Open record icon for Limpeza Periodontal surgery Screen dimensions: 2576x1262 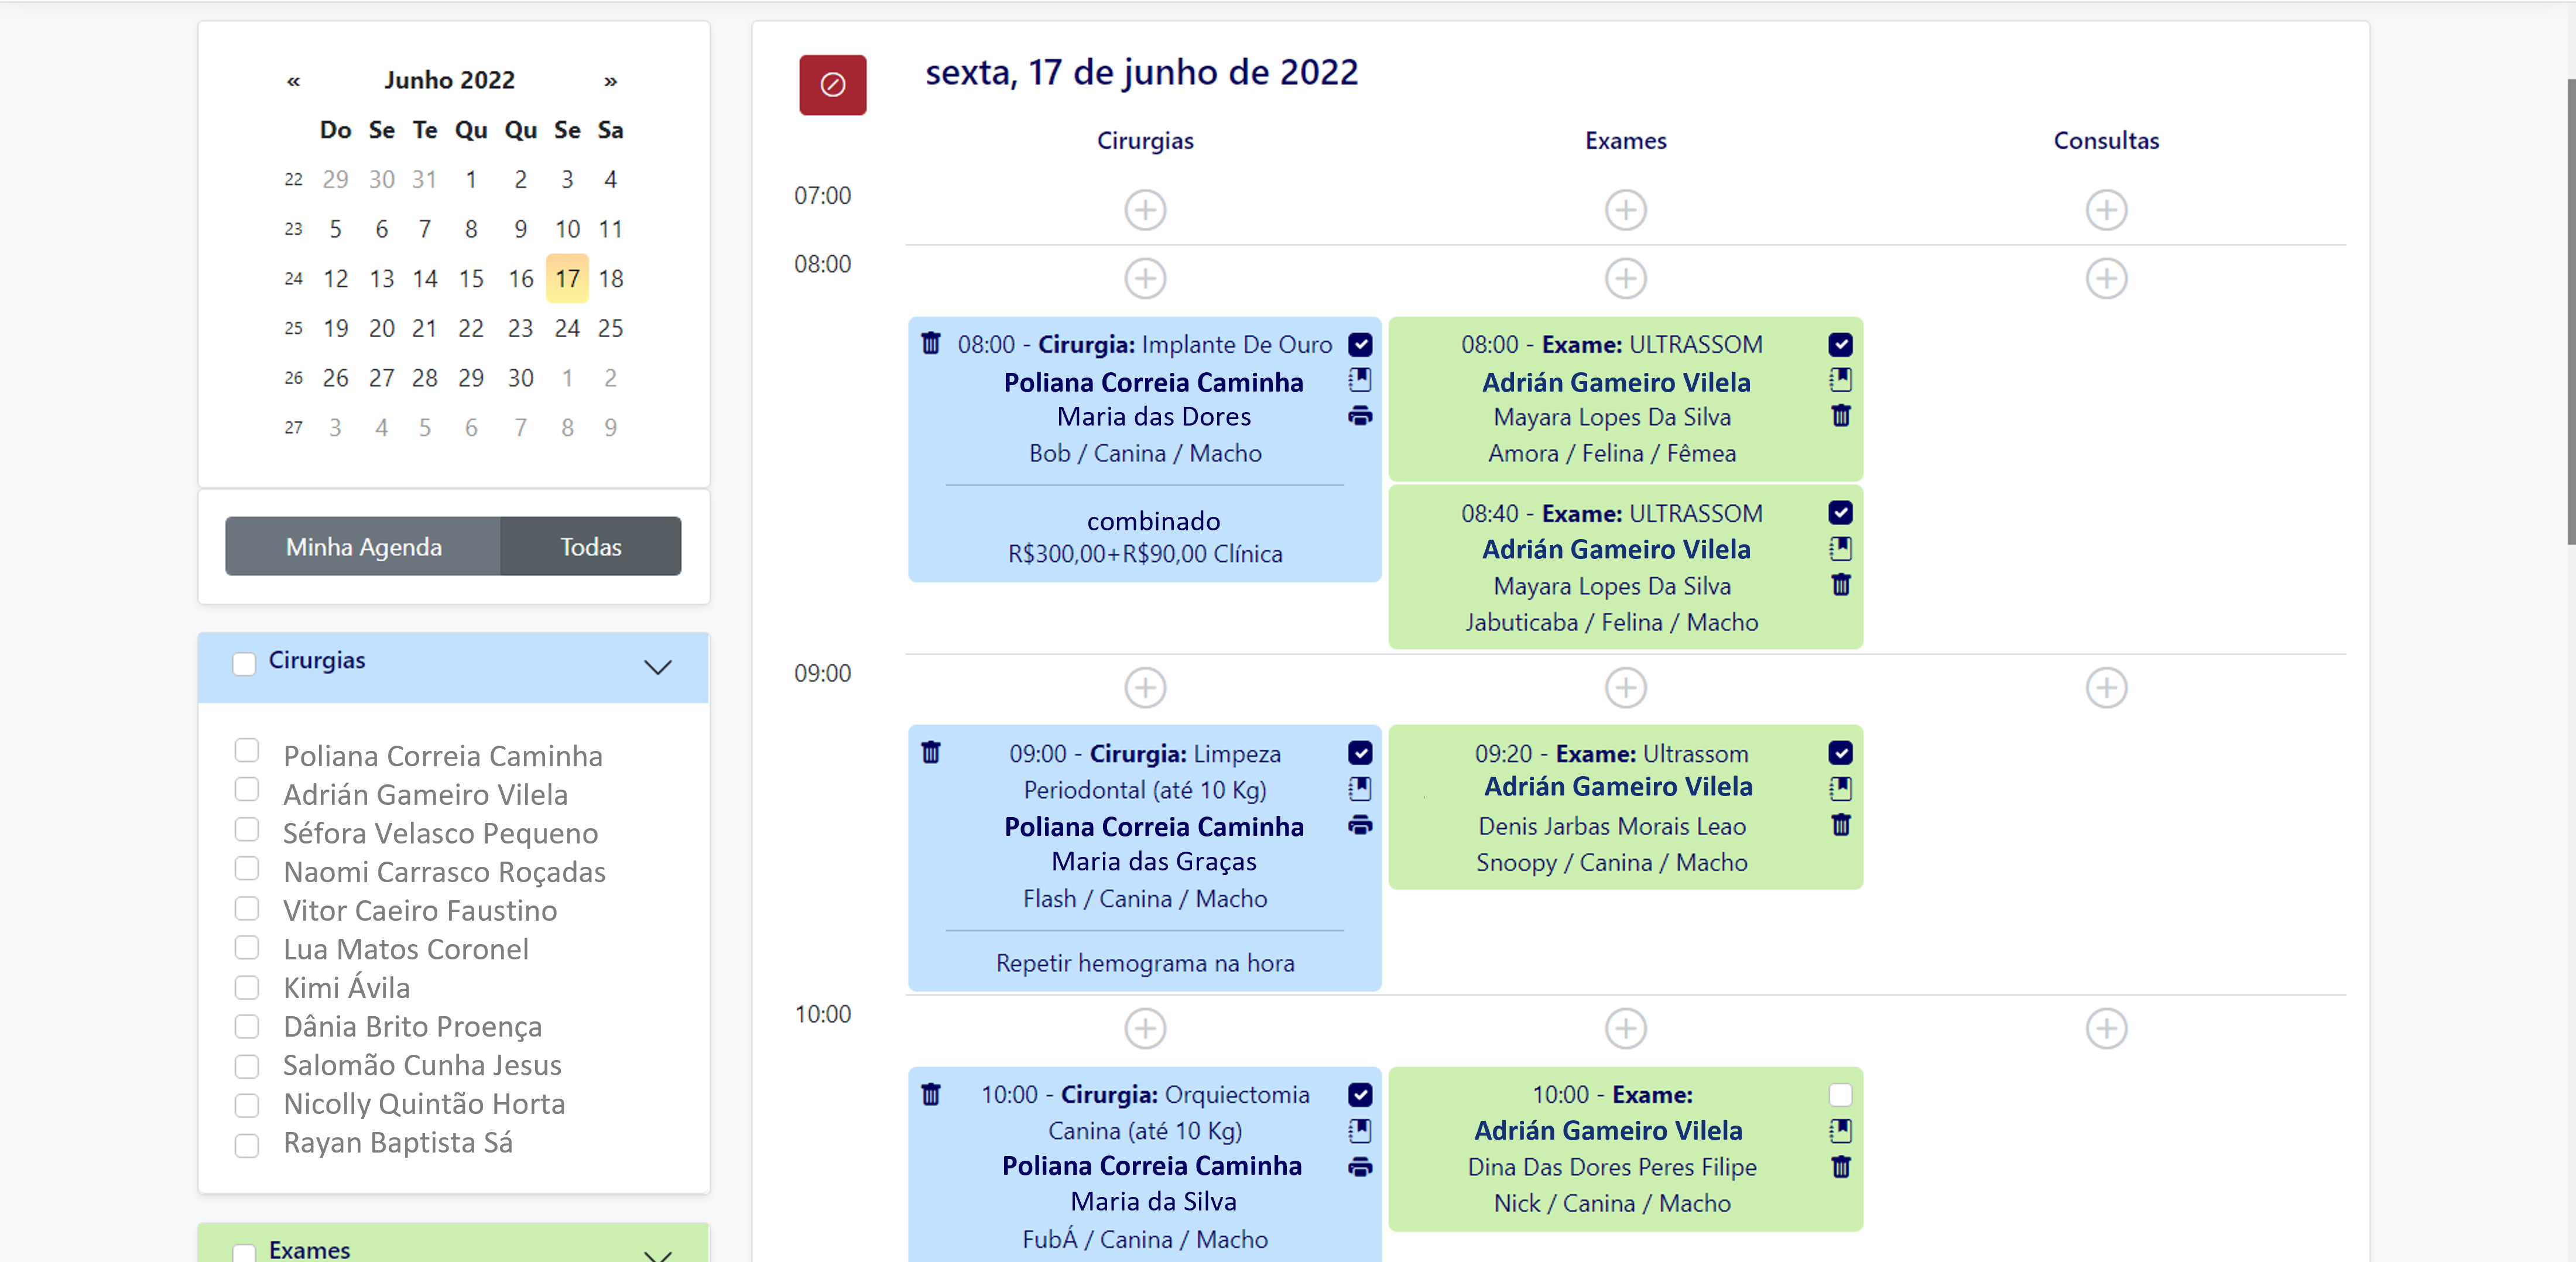tap(1360, 789)
